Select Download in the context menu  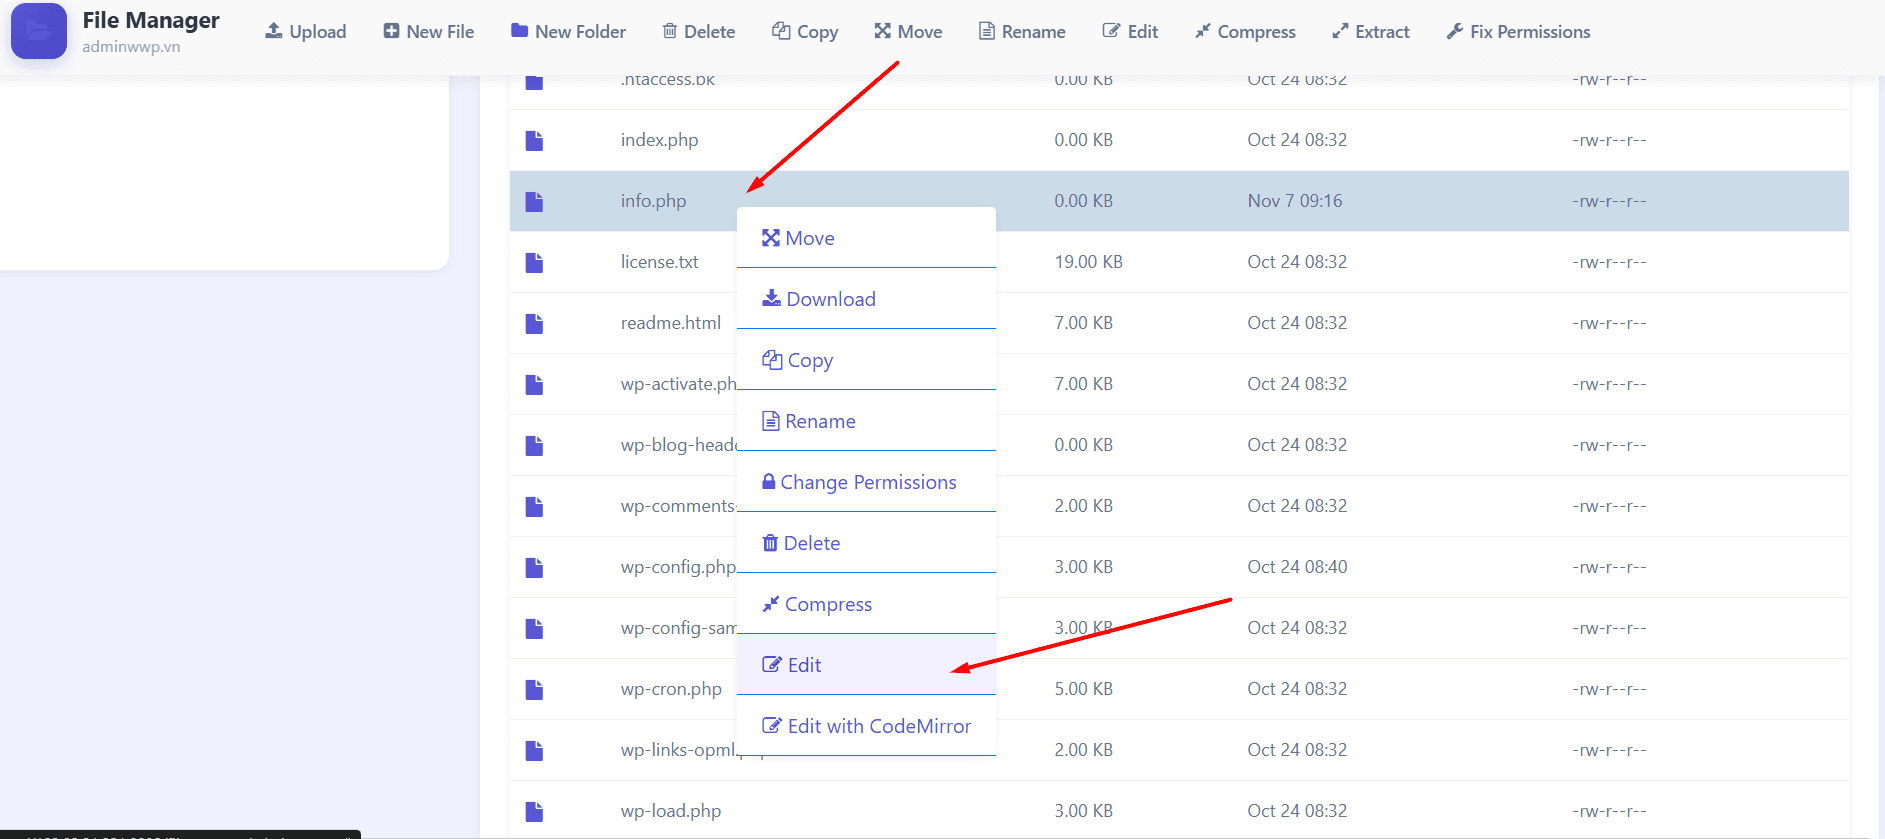pyautogui.click(x=819, y=299)
